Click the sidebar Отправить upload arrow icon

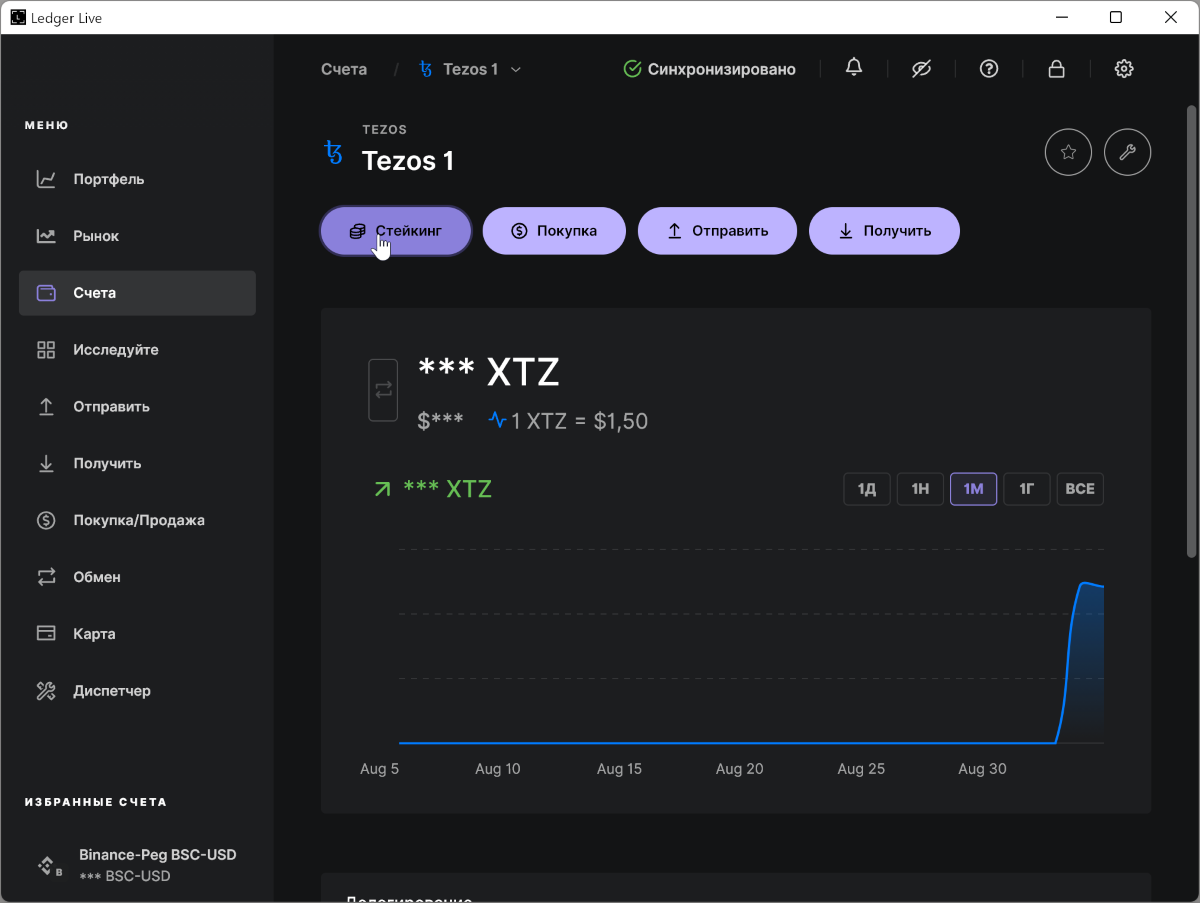point(46,407)
